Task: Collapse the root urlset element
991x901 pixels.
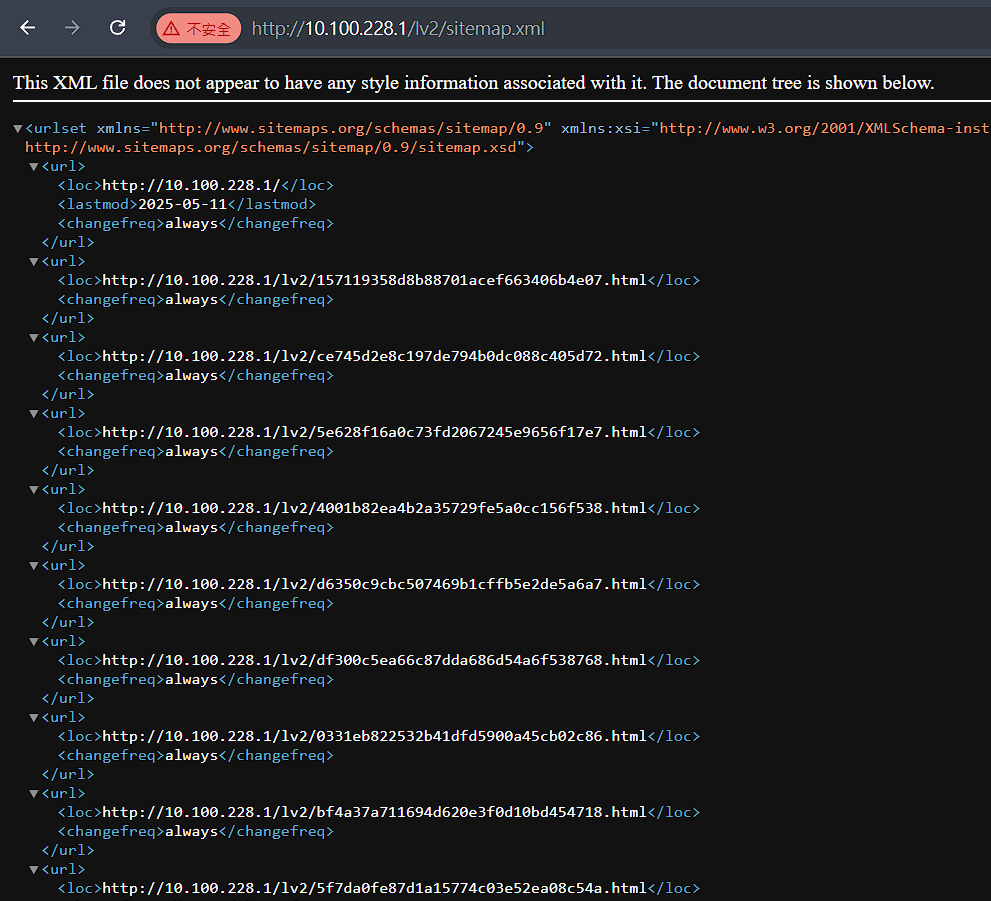Action: 18,129
